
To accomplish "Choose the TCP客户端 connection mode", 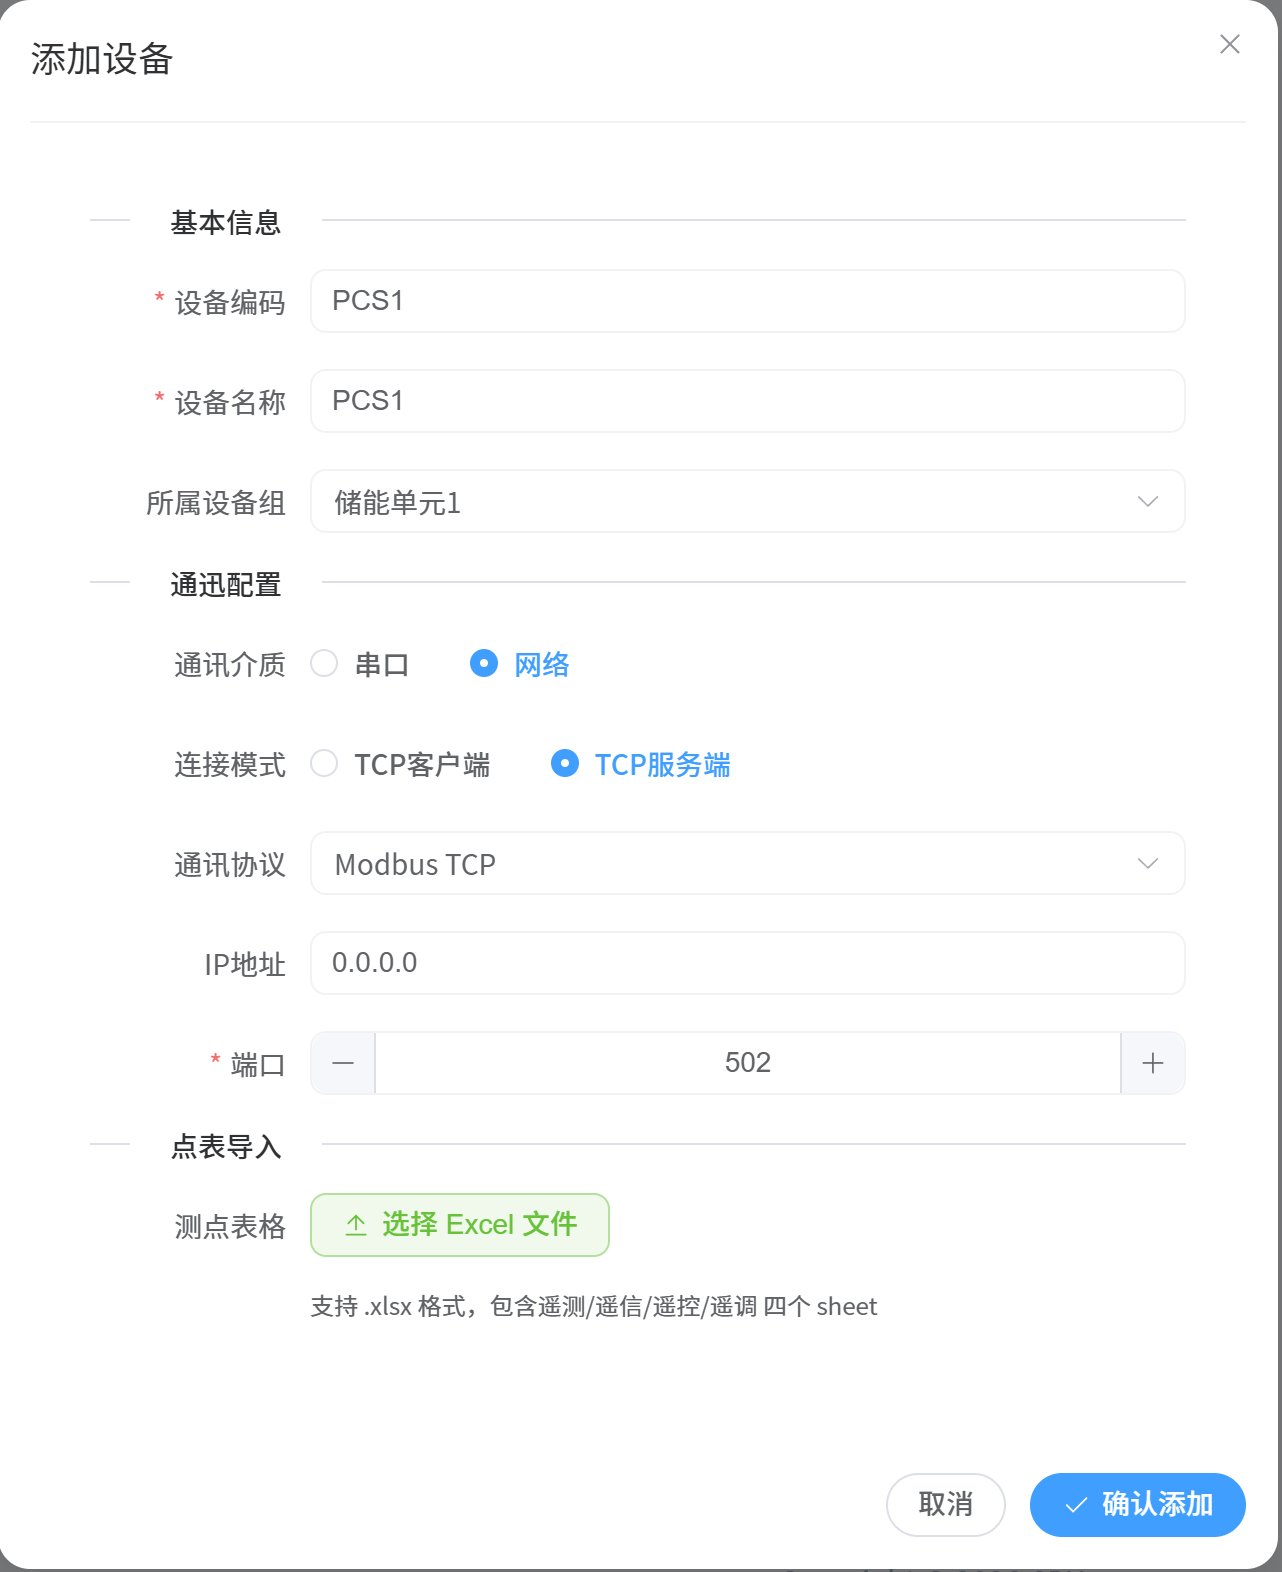I will (x=324, y=764).
